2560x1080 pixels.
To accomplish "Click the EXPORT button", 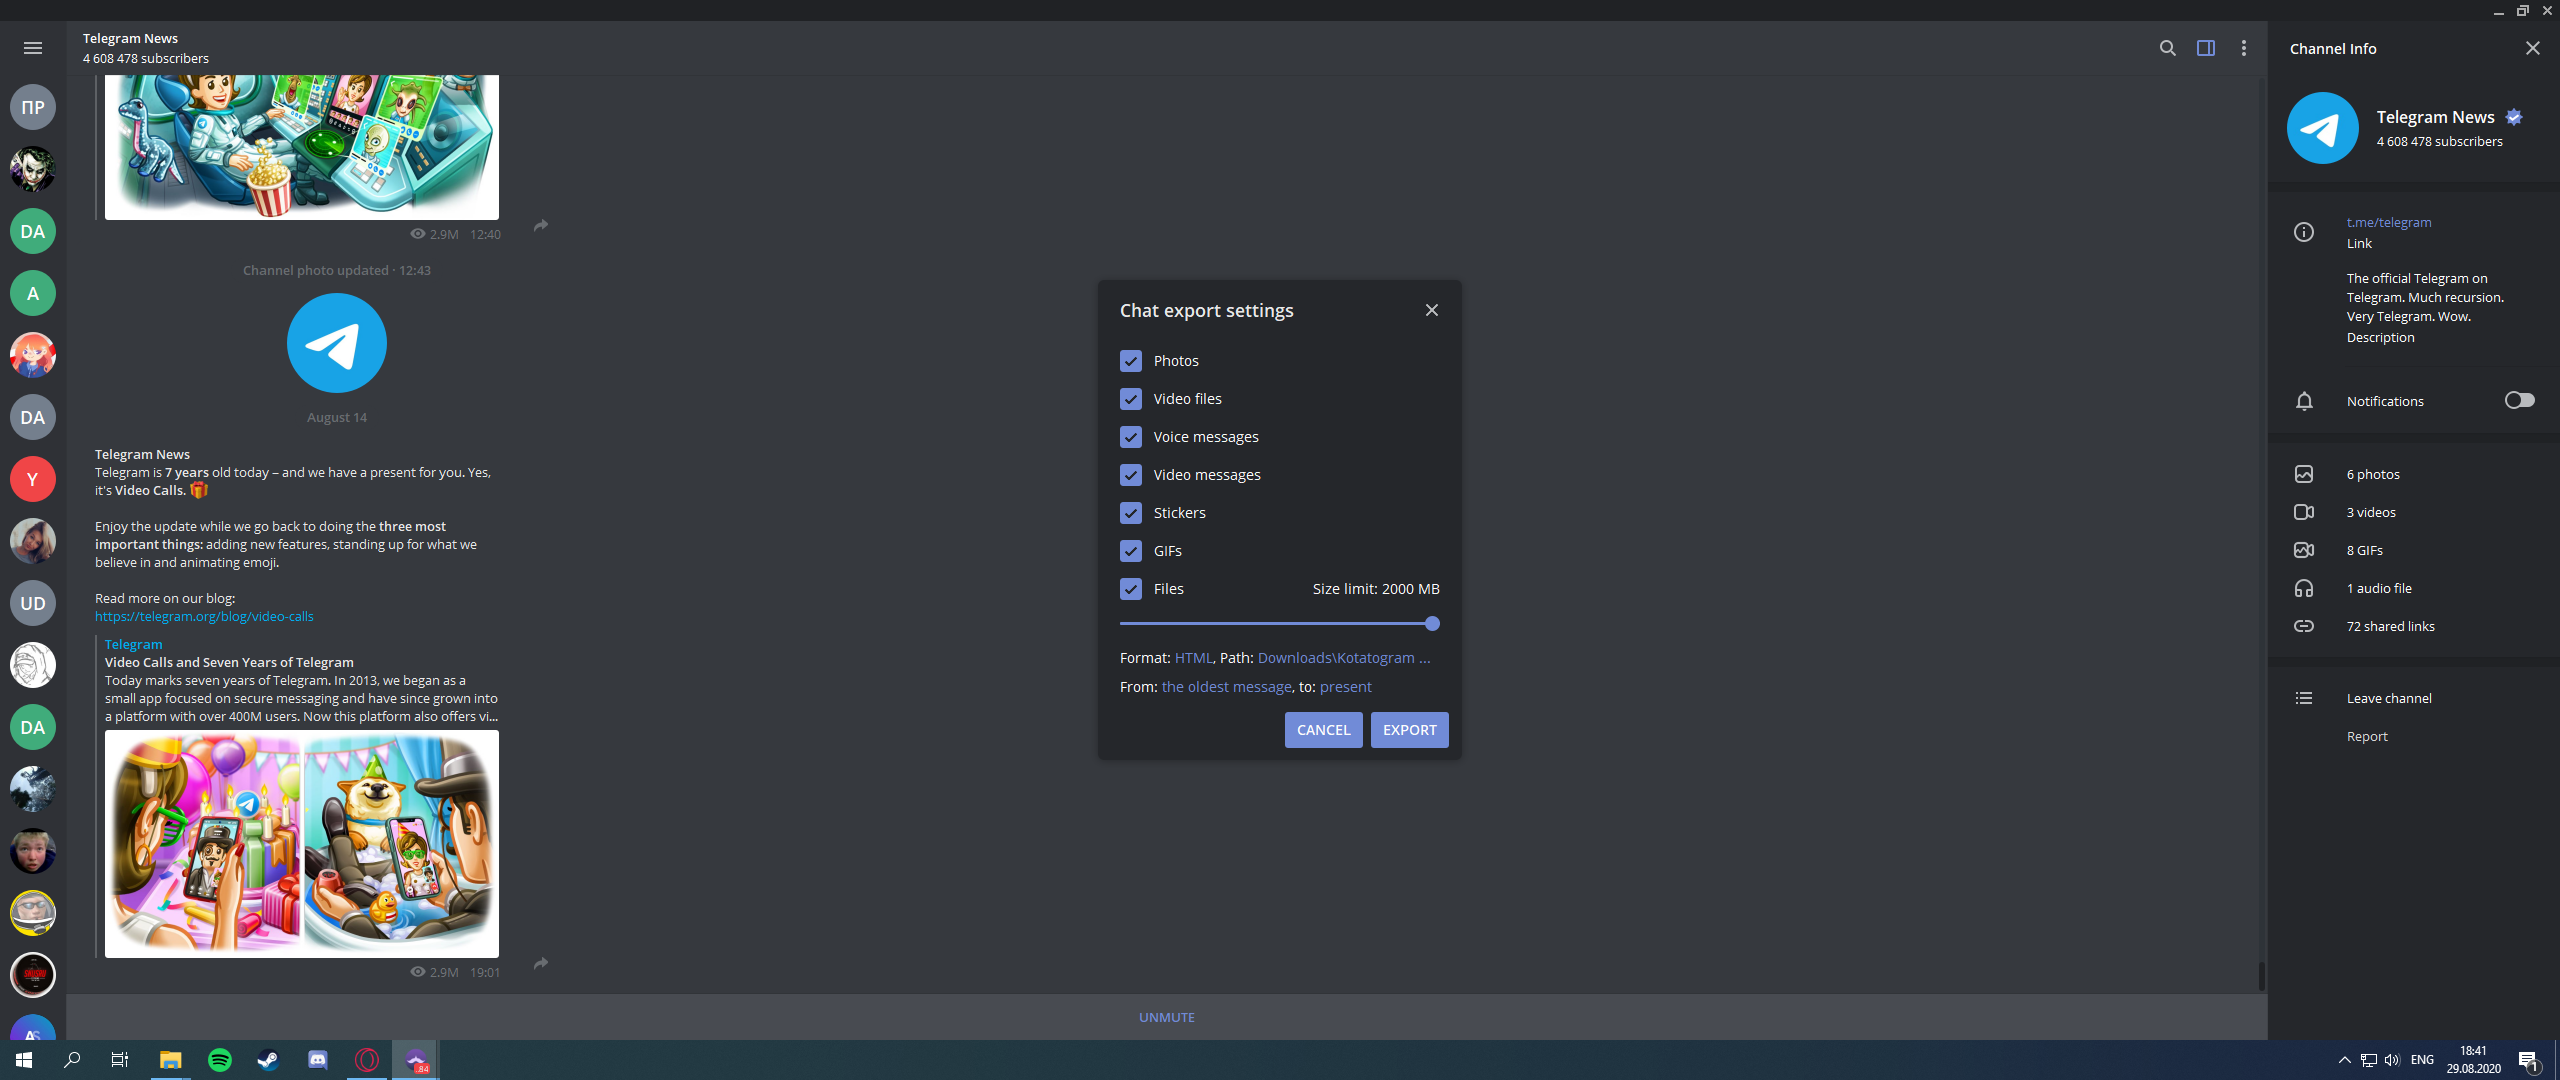I will tap(1409, 730).
